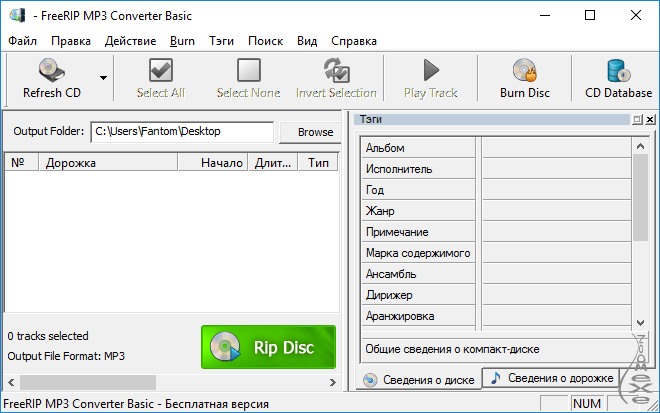Screen dimensions: 660x413
Task: Click the Refresh CD toolbar icon
Action: (52, 70)
